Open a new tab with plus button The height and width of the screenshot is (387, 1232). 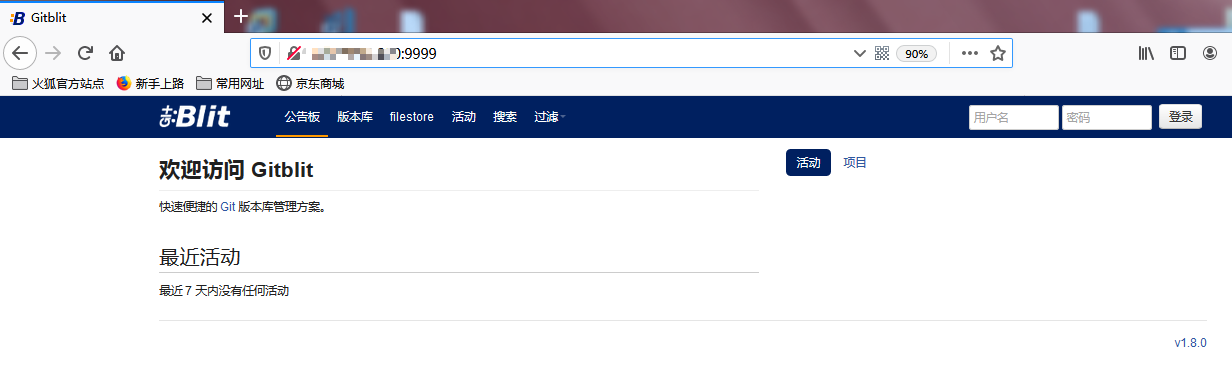click(x=240, y=16)
